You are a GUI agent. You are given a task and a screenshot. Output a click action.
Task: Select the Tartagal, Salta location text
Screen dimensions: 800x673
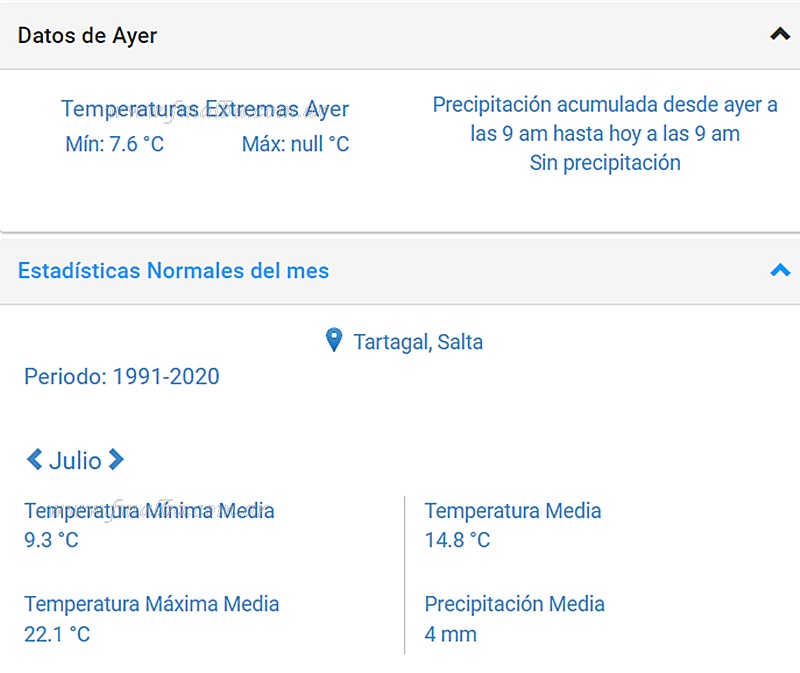pyautogui.click(x=418, y=342)
